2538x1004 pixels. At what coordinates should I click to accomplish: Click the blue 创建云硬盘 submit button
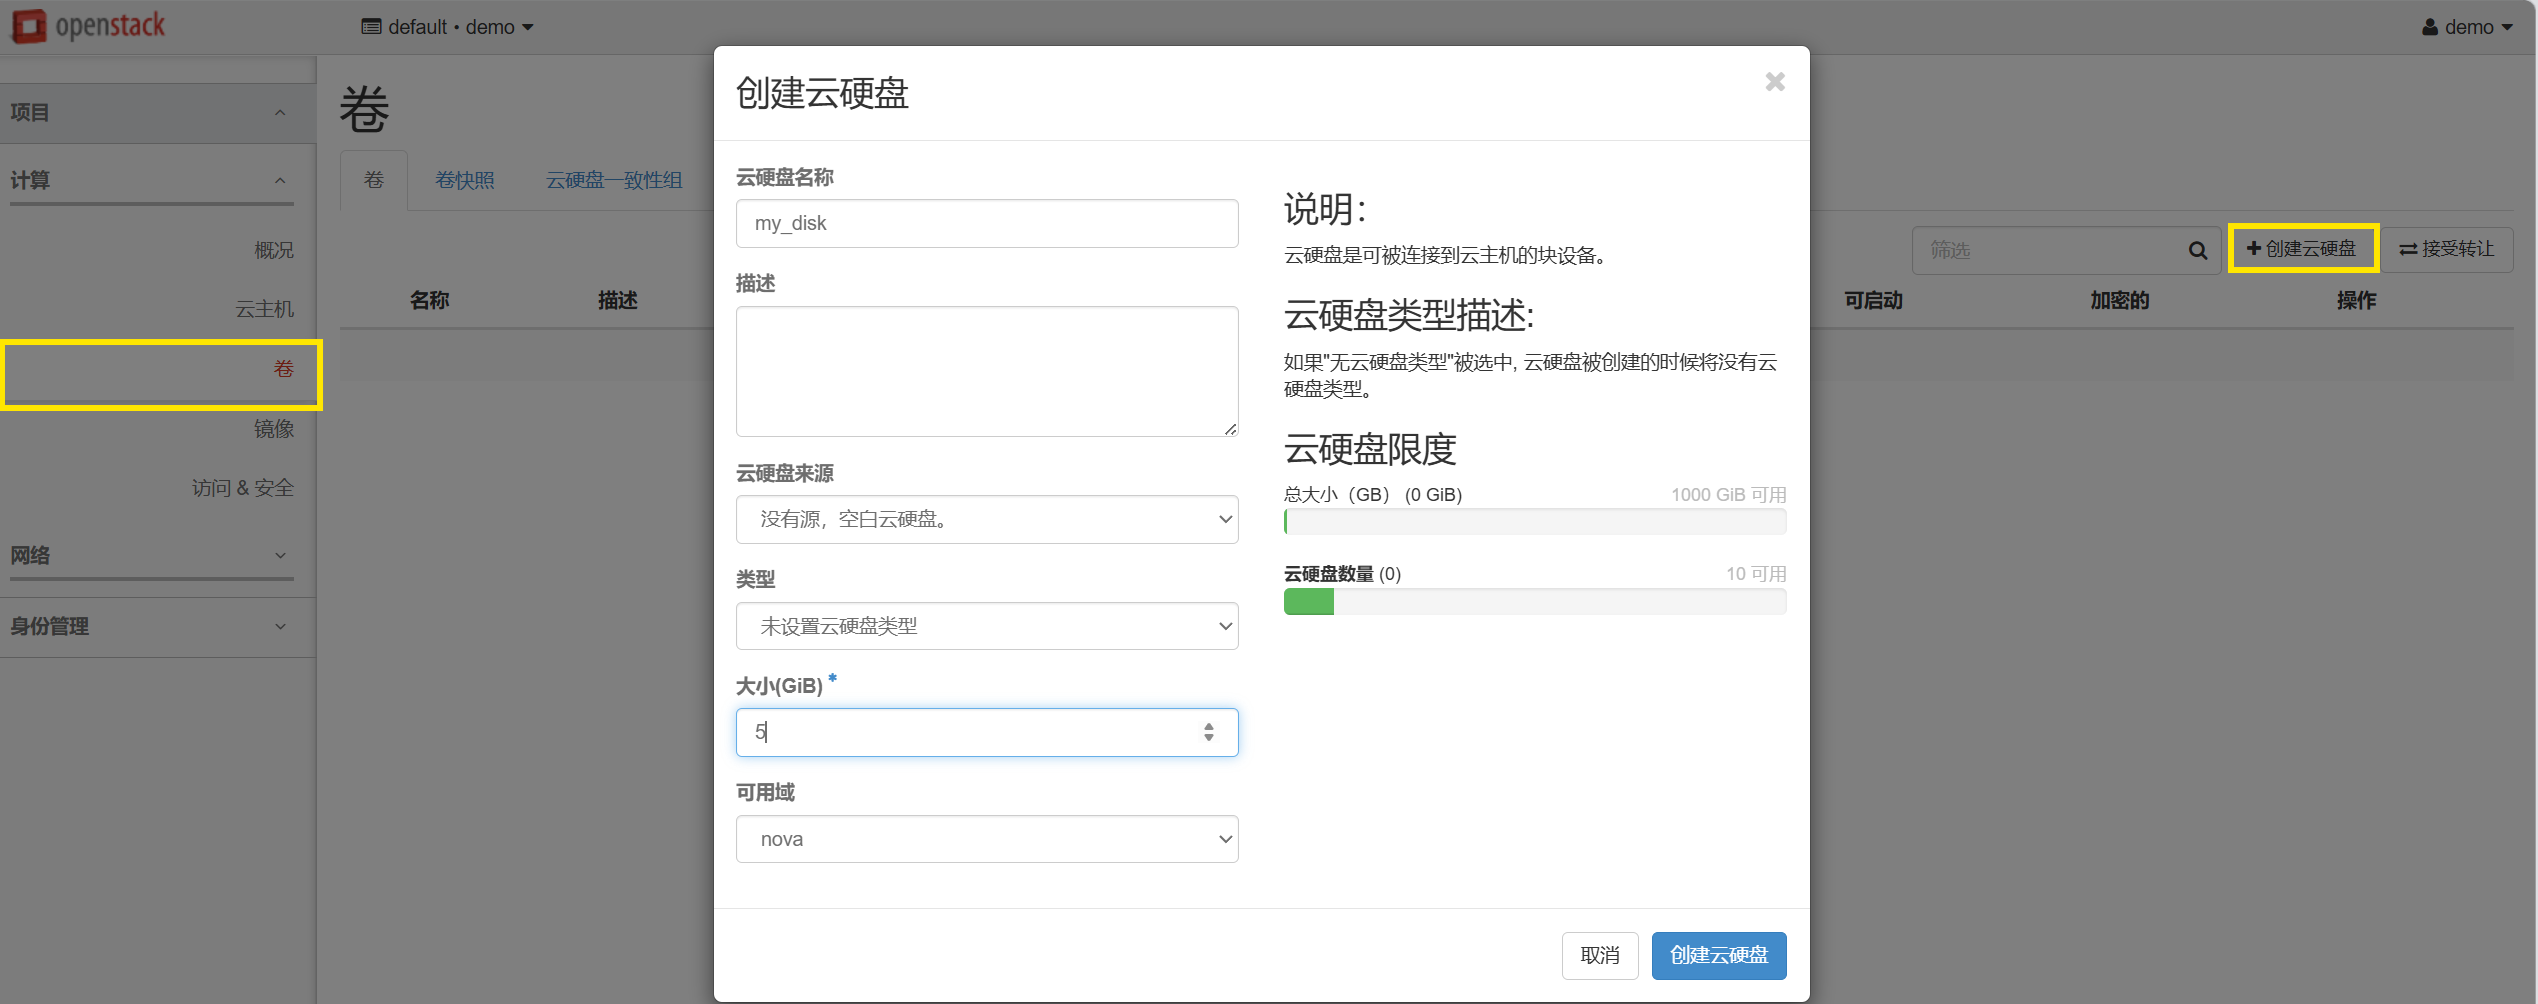(x=1719, y=956)
